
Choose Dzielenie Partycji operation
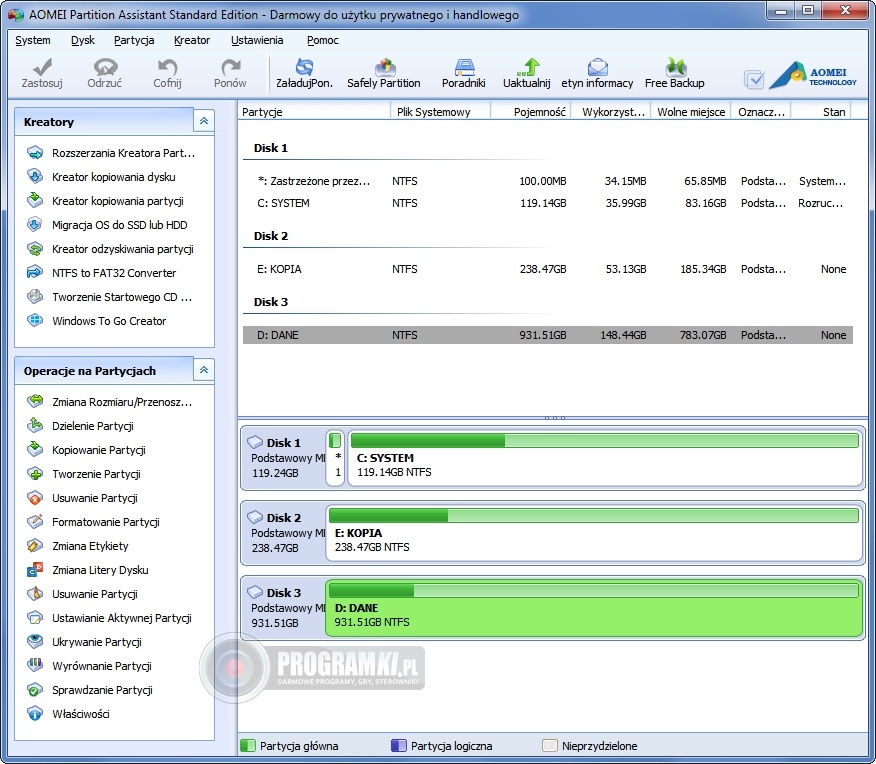click(80, 426)
